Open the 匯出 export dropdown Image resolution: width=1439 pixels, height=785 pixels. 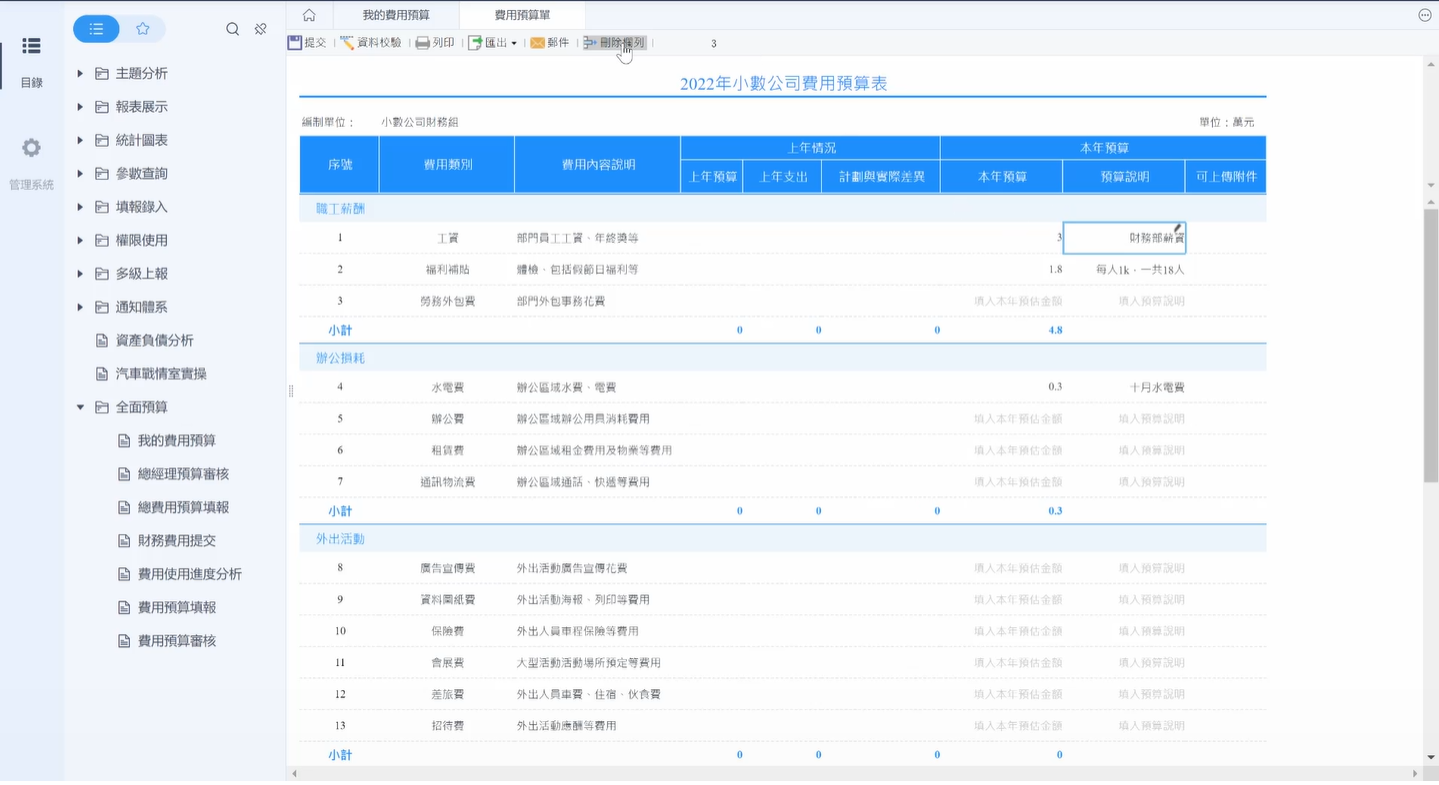click(493, 43)
